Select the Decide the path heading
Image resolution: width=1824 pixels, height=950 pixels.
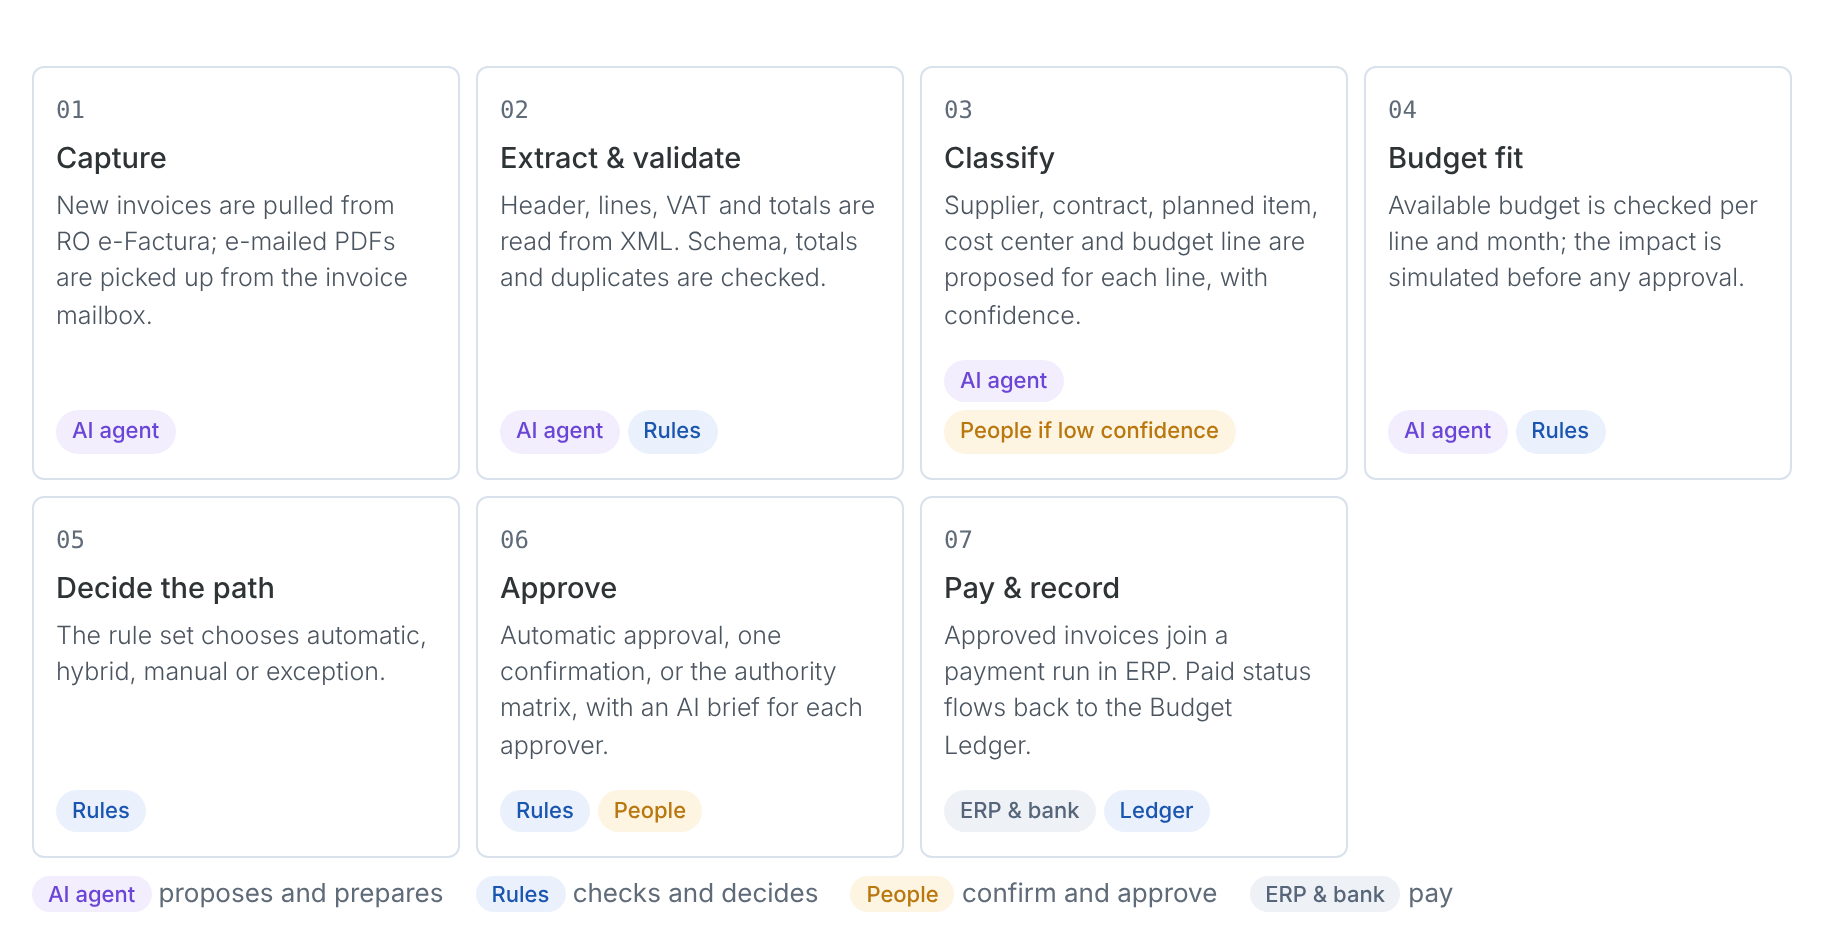coord(165,588)
